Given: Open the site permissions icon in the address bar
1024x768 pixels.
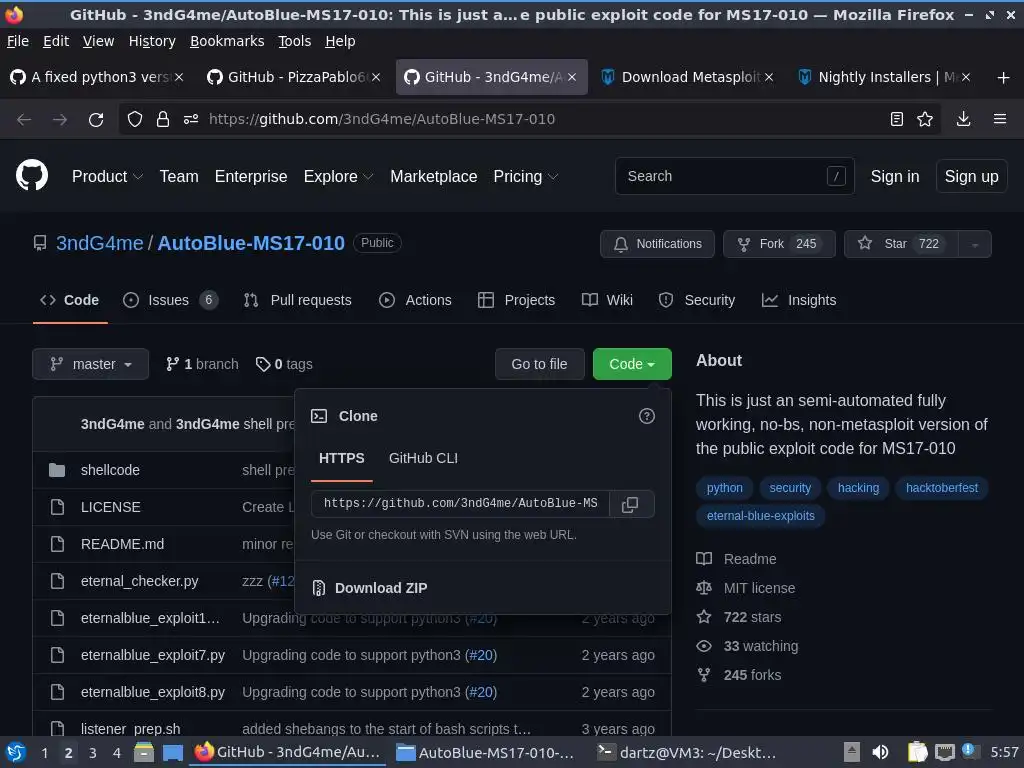Looking at the screenshot, I should (x=191, y=120).
